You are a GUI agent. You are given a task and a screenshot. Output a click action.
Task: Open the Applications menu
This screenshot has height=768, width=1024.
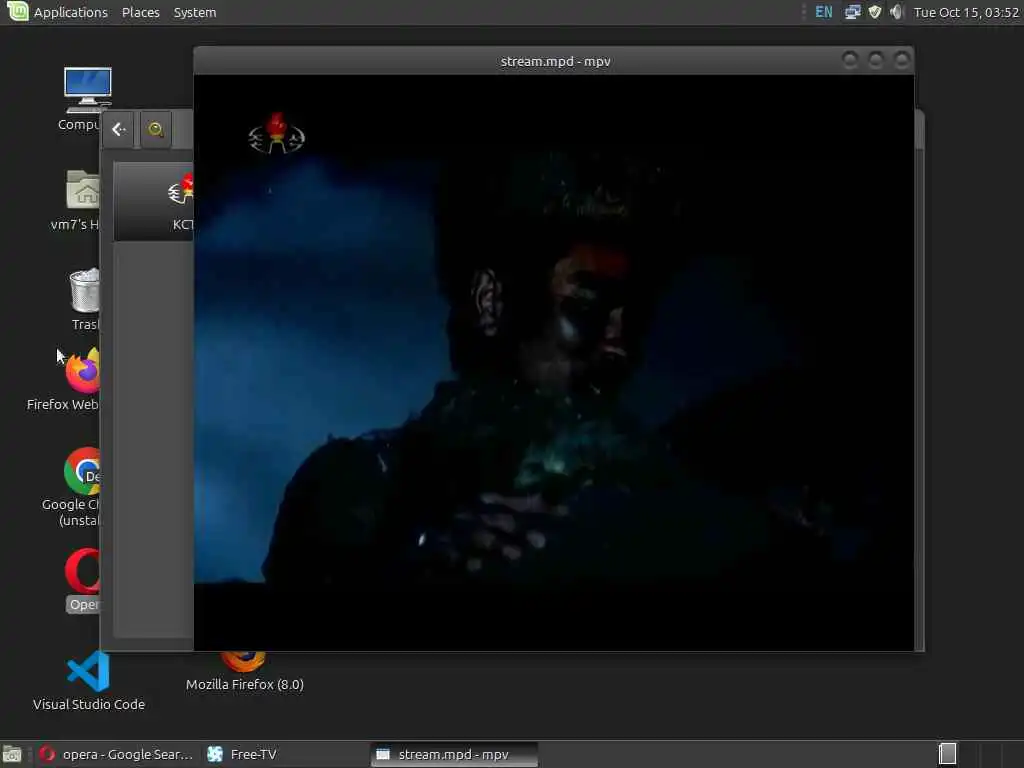(71, 12)
